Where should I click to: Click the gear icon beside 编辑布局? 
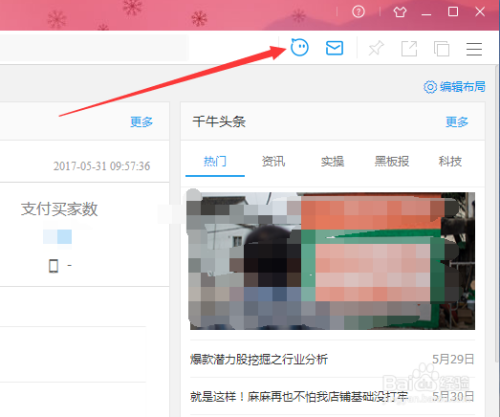(430, 87)
